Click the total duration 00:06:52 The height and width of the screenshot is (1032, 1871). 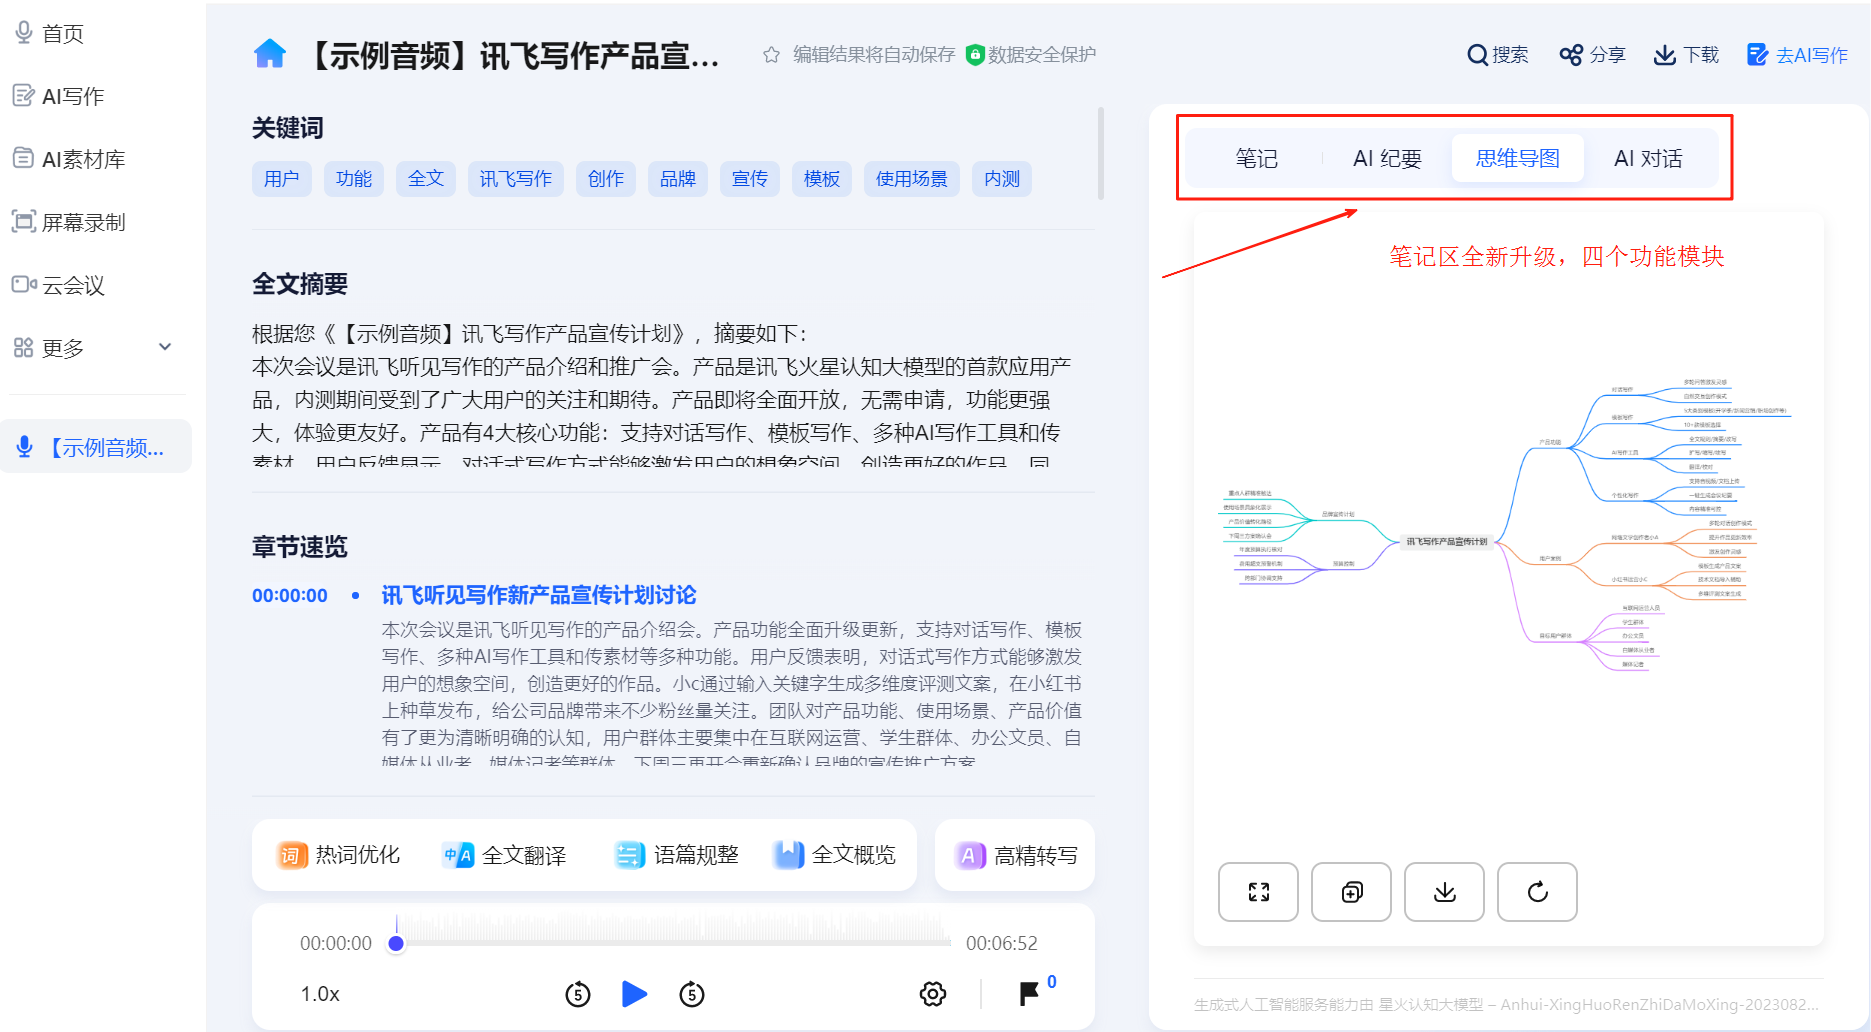1001,943
